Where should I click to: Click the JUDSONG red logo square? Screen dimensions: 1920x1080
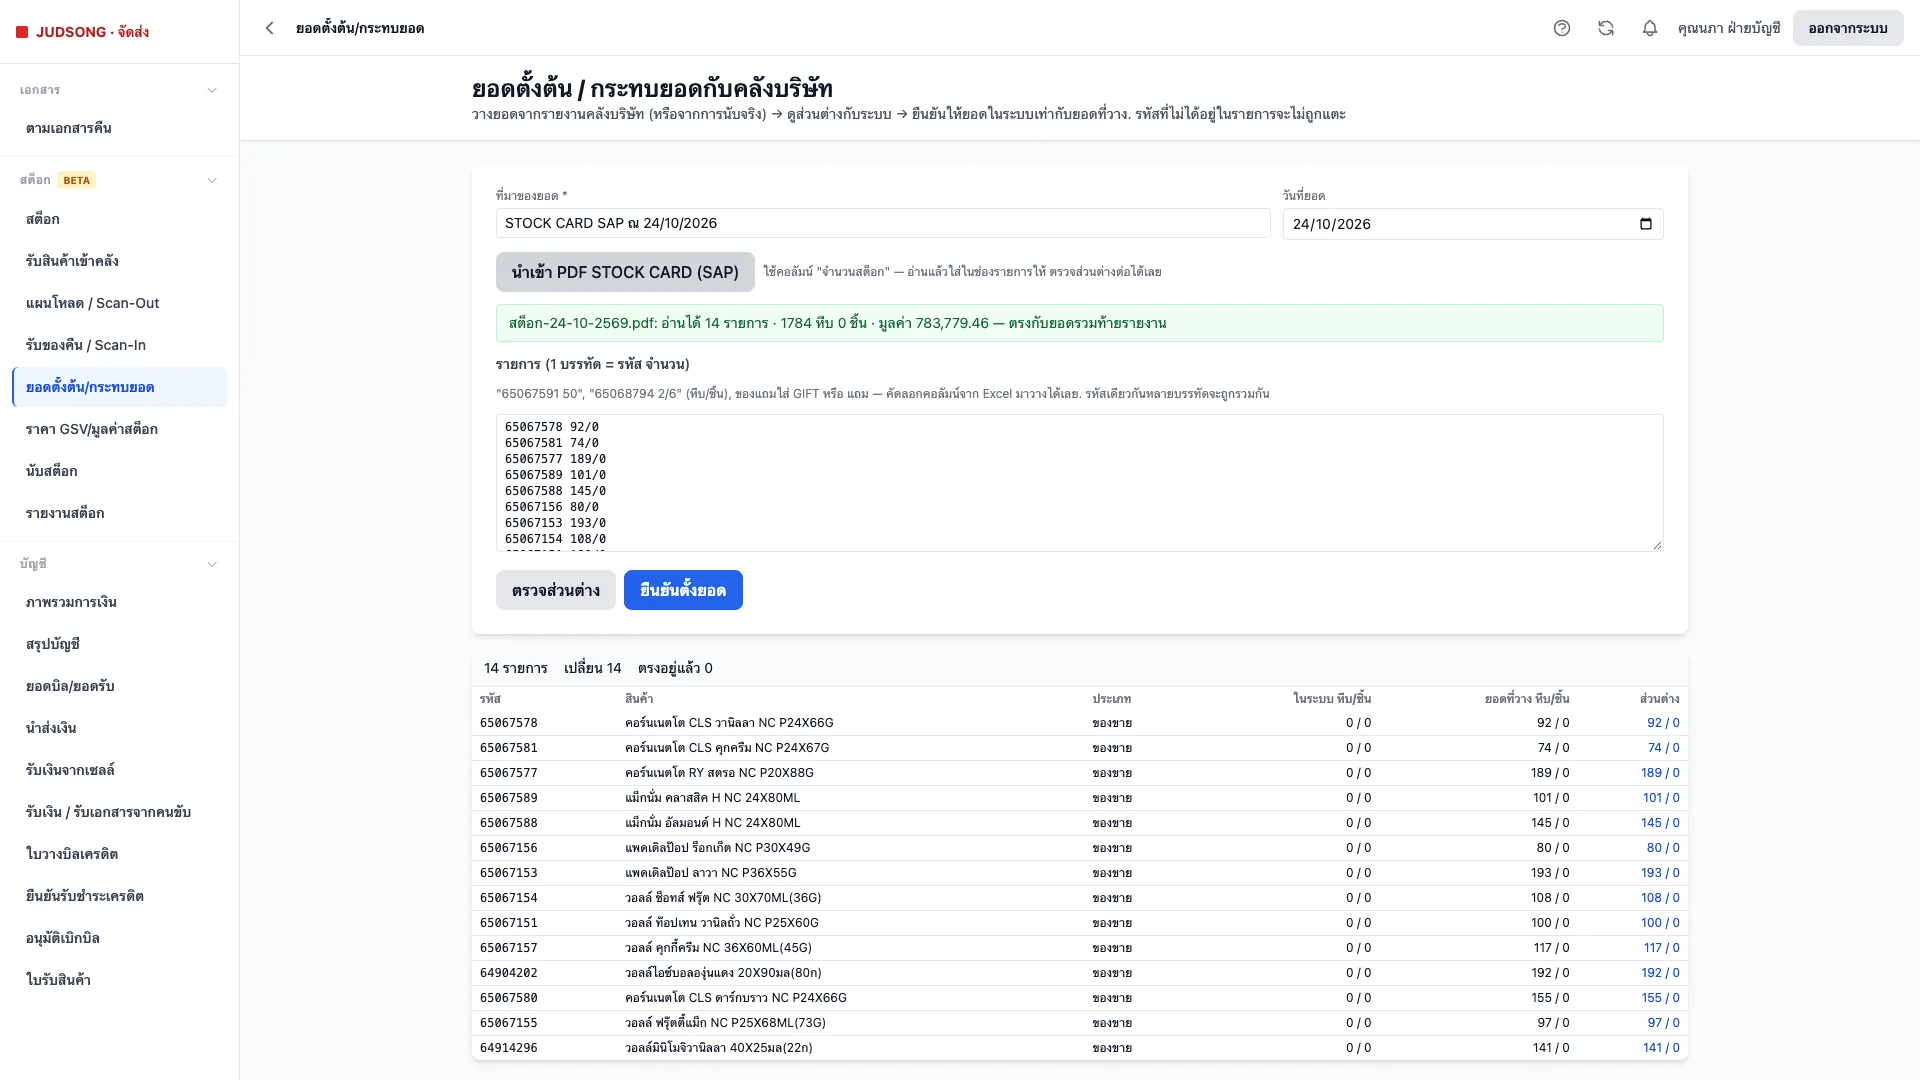tap(22, 32)
